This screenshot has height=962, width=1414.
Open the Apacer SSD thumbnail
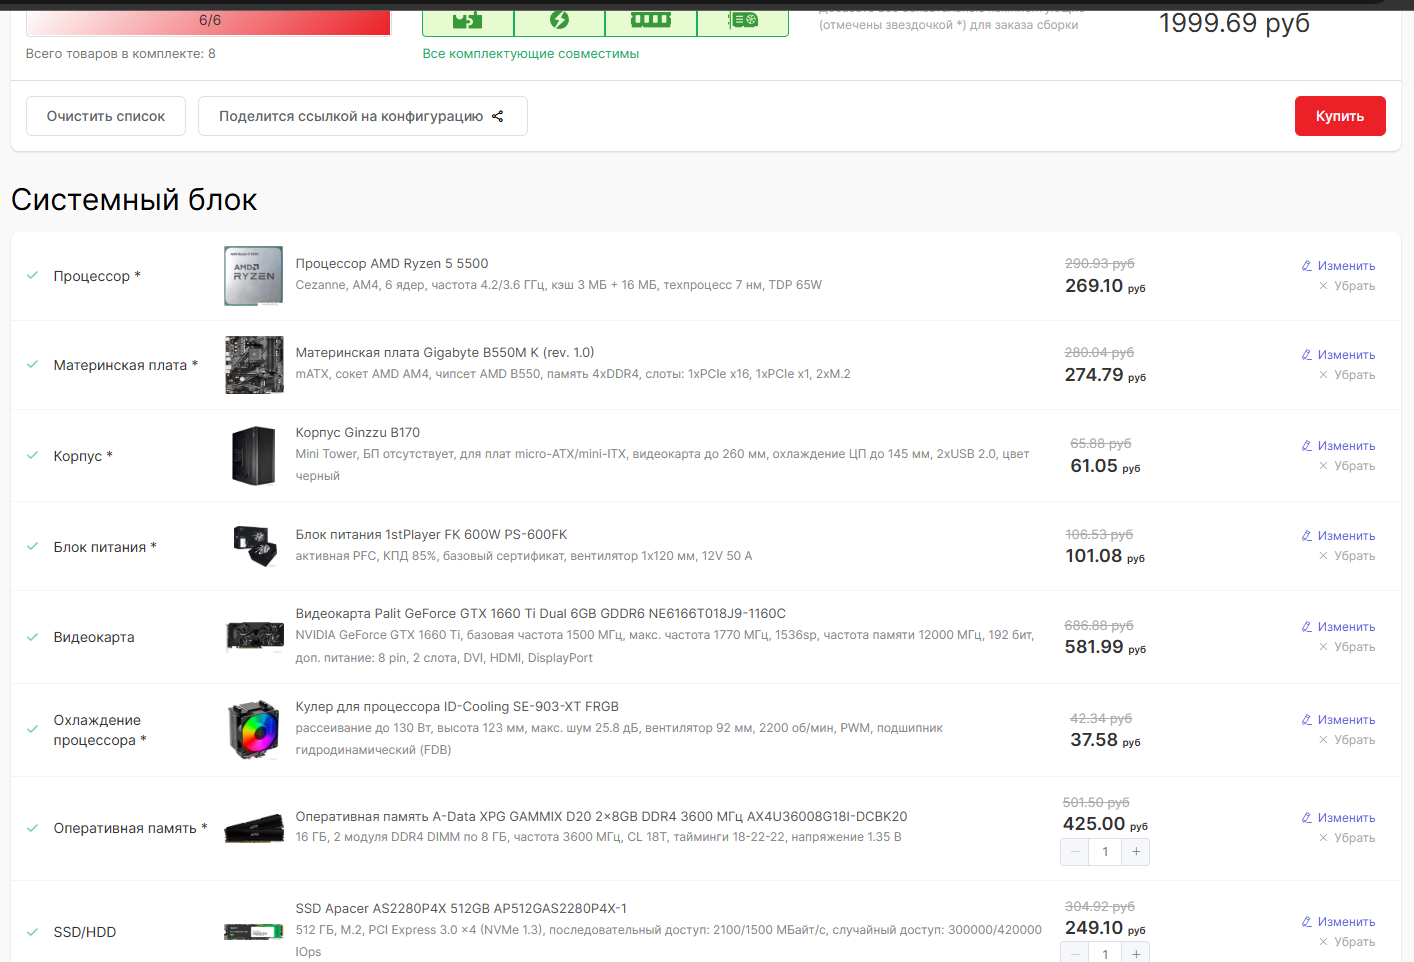tap(254, 932)
